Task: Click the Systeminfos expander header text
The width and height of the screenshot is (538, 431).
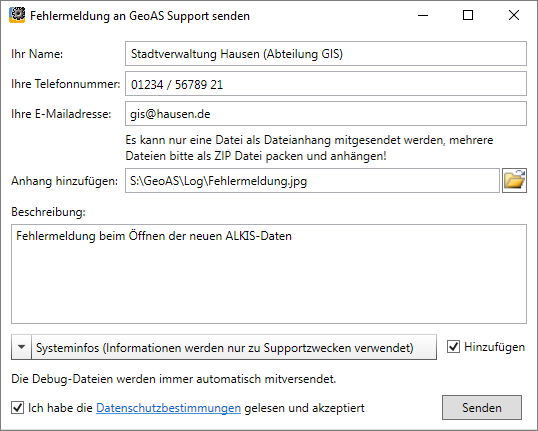Action: coord(225,348)
